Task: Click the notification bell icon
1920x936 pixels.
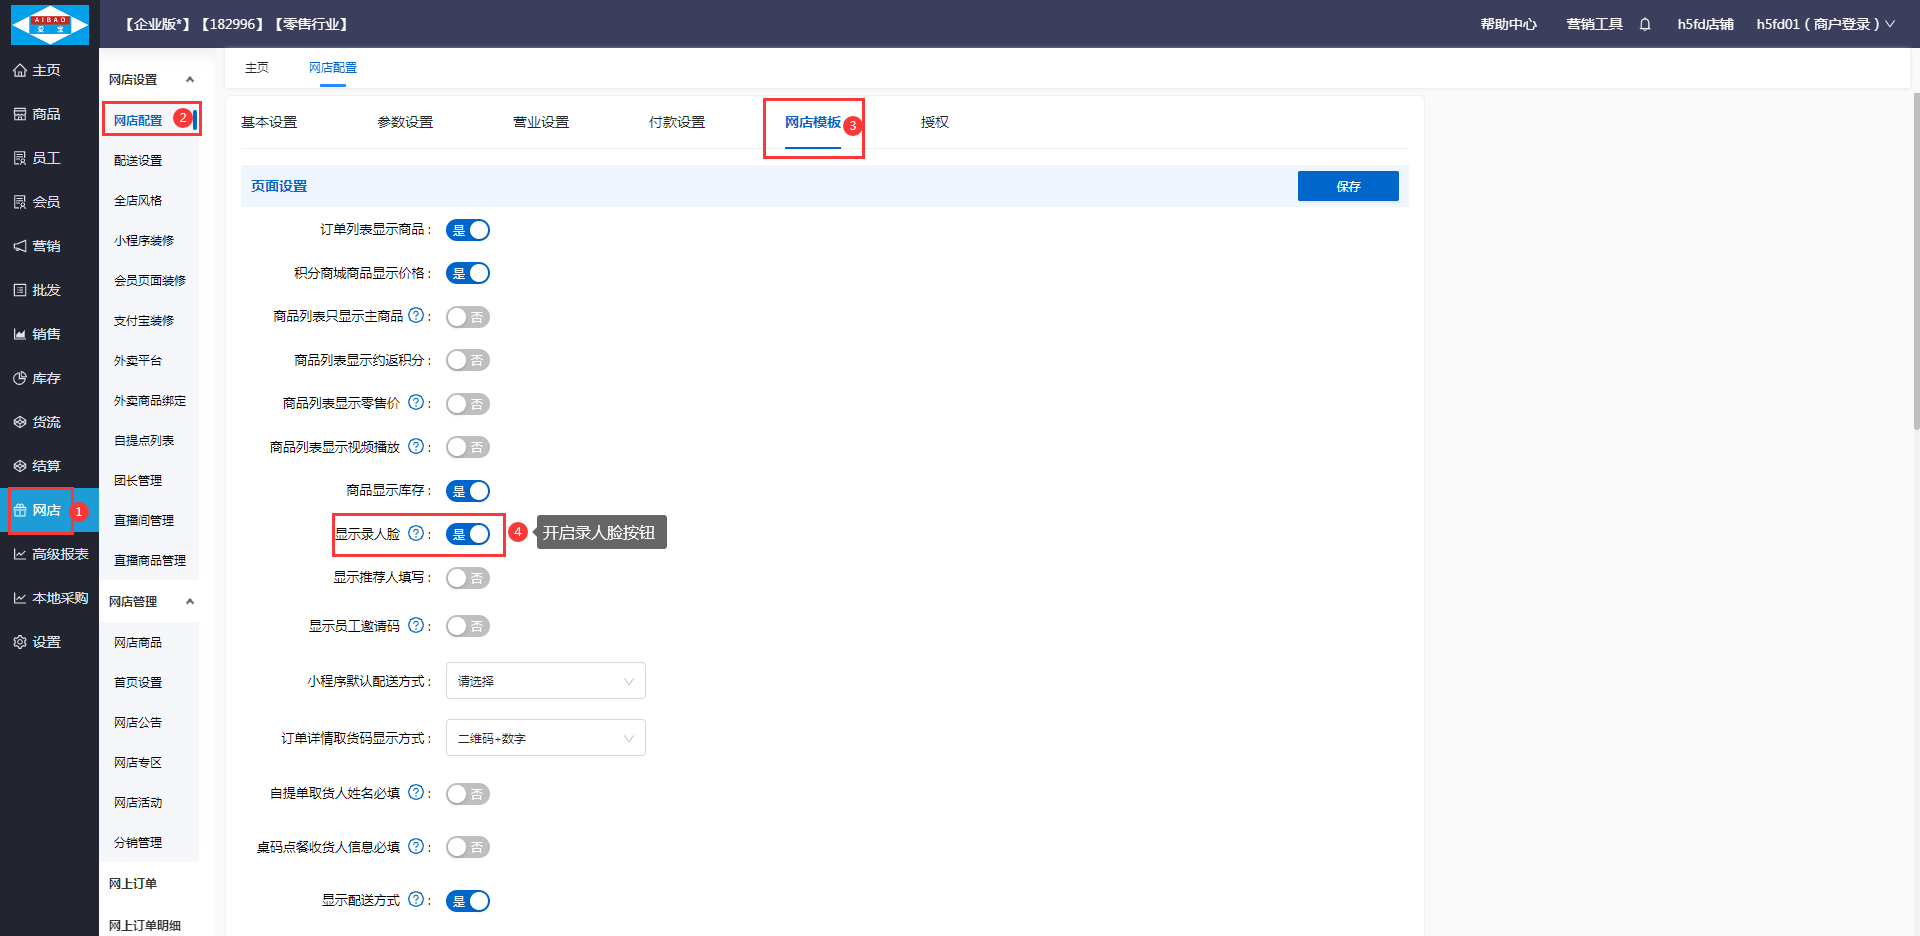Action: [x=1645, y=24]
